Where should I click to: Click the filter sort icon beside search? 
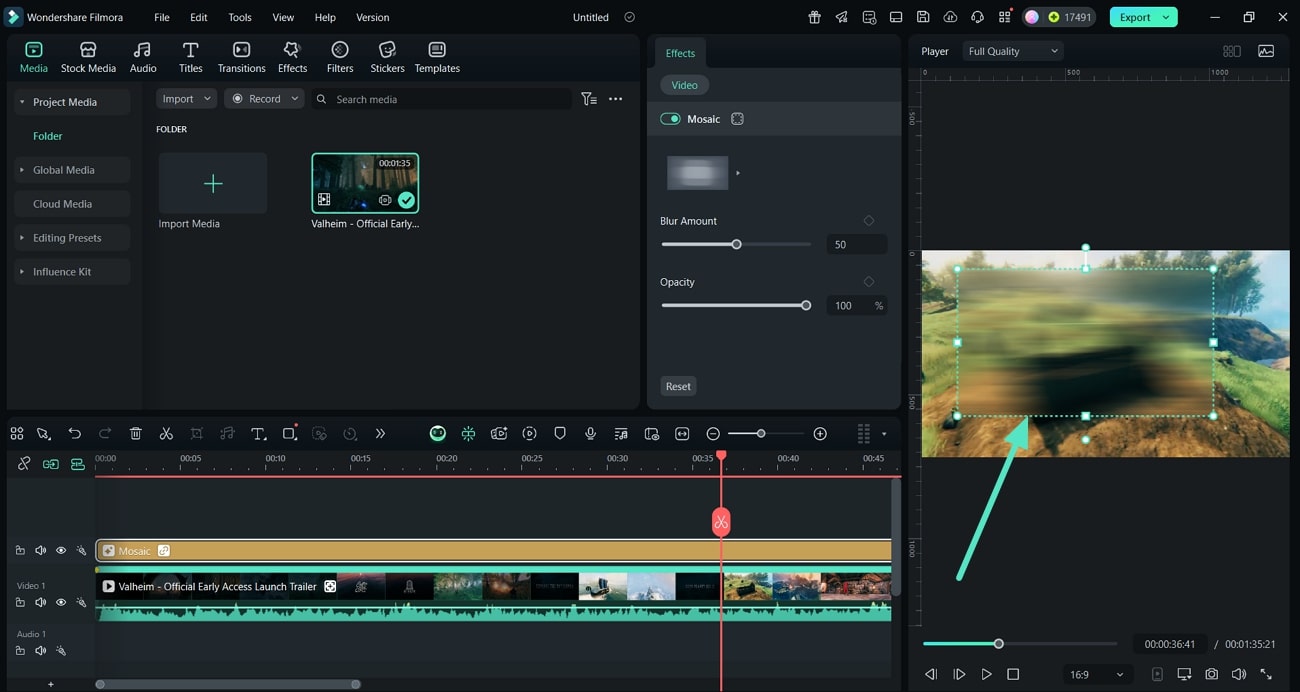(x=589, y=99)
